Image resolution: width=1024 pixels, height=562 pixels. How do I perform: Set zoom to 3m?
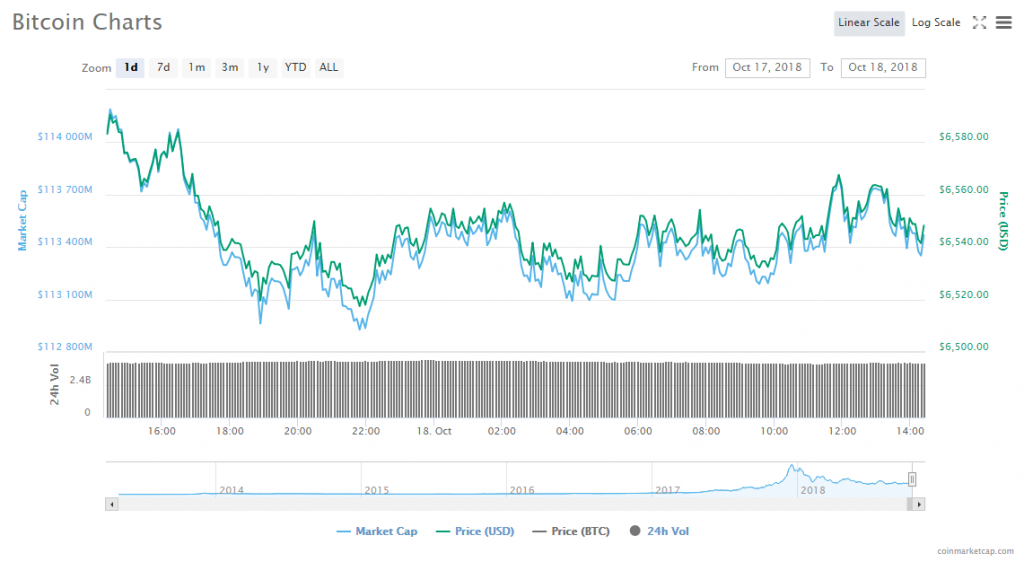click(x=229, y=68)
